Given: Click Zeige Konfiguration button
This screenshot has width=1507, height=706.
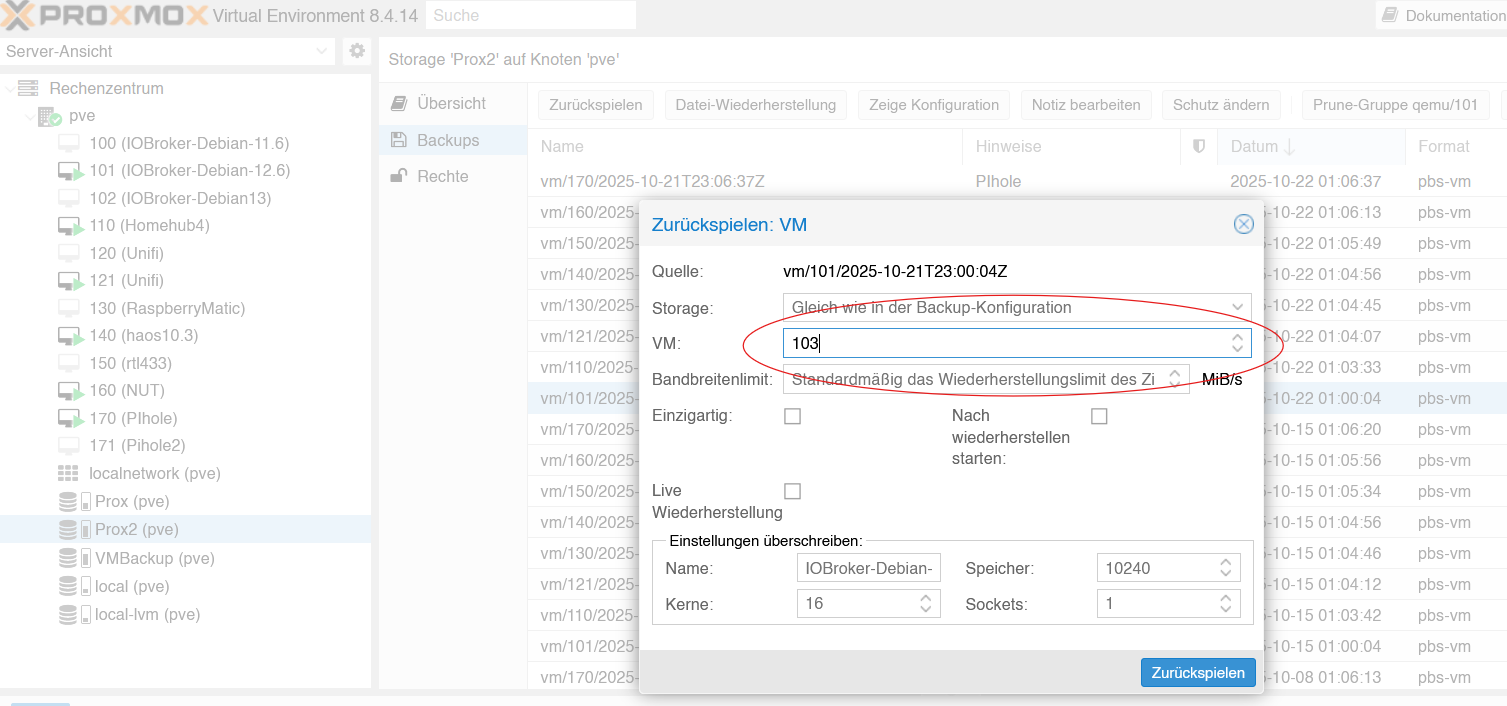Looking at the screenshot, I should tap(934, 104).
